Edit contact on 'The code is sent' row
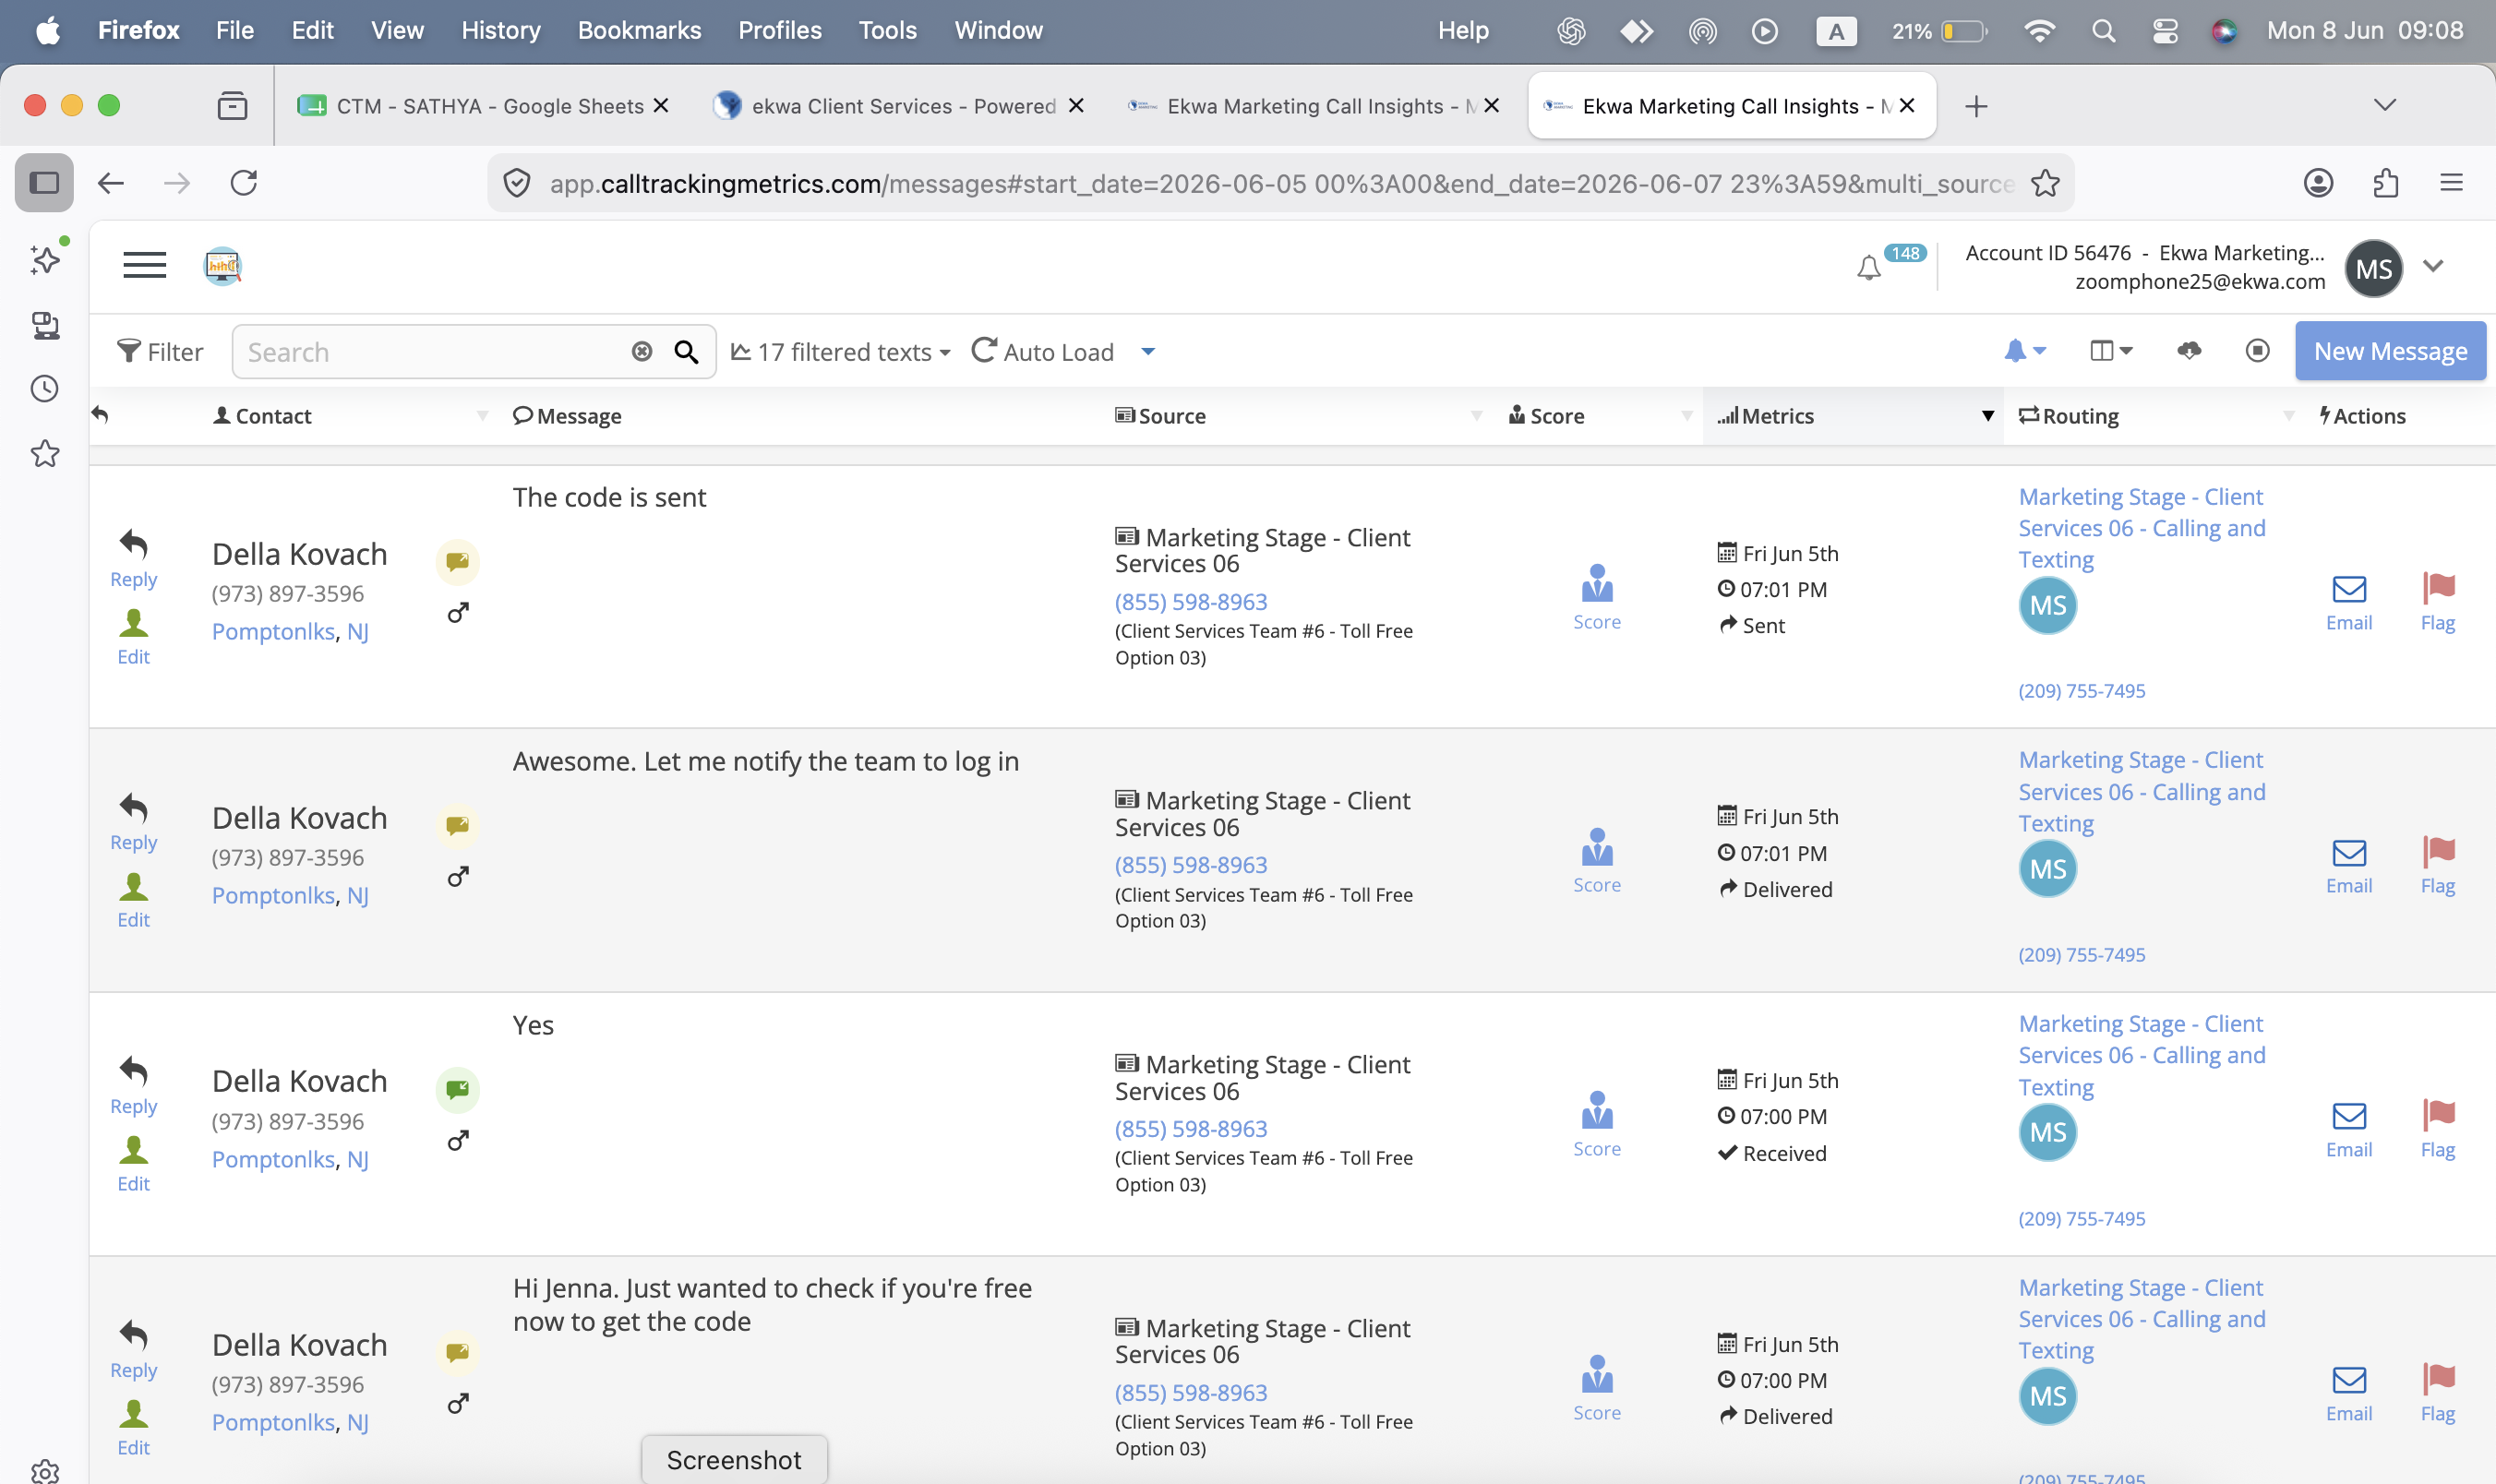 tap(133, 637)
